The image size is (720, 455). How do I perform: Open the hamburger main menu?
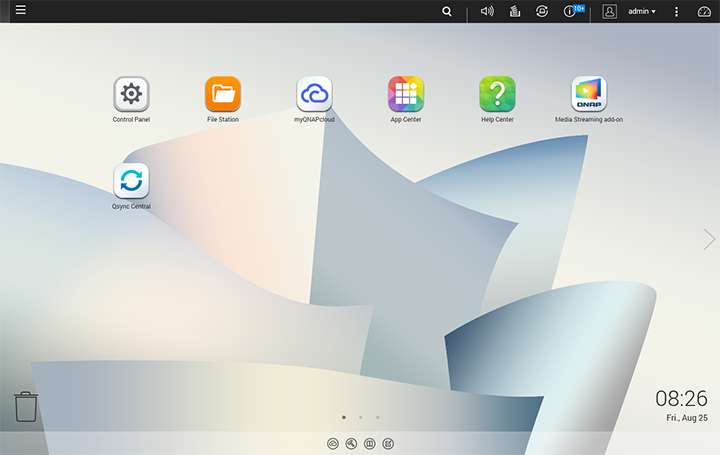[20, 11]
